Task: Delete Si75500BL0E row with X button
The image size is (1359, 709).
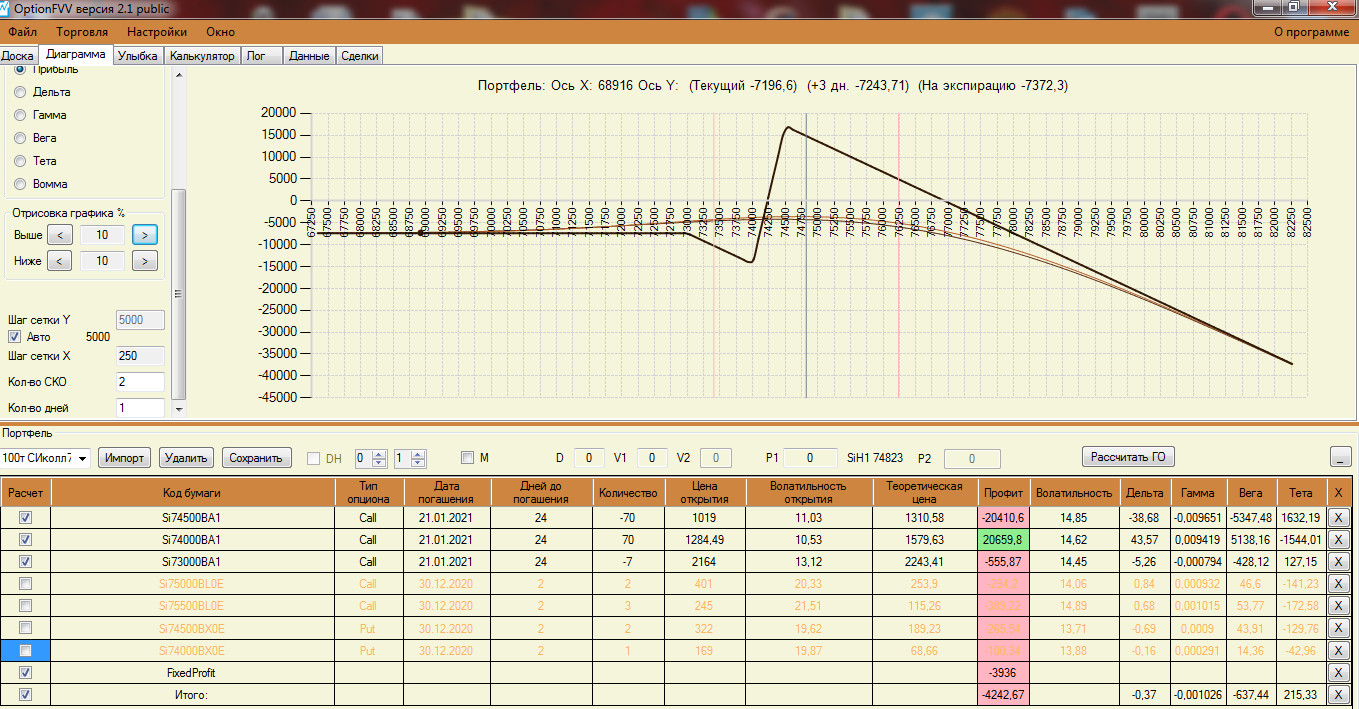Action: click(1340, 606)
